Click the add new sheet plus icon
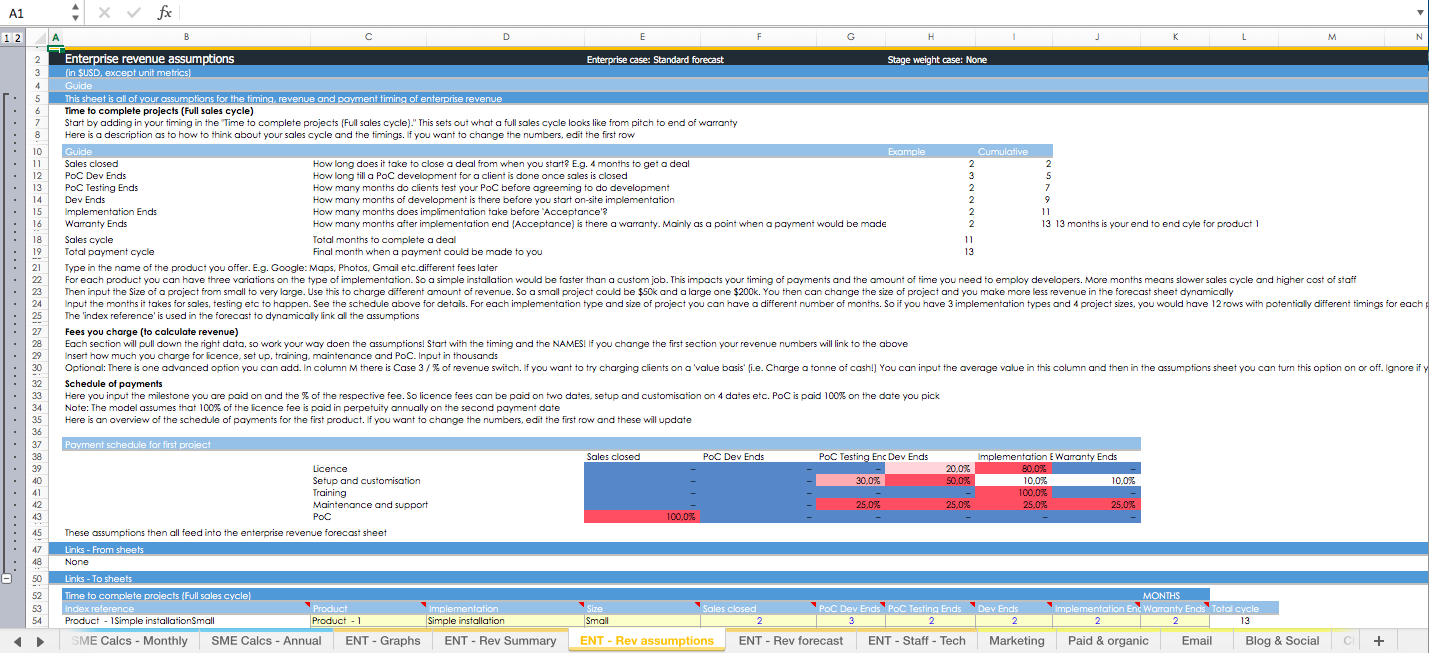This screenshot has width=1429, height=653. pyautogui.click(x=1378, y=641)
